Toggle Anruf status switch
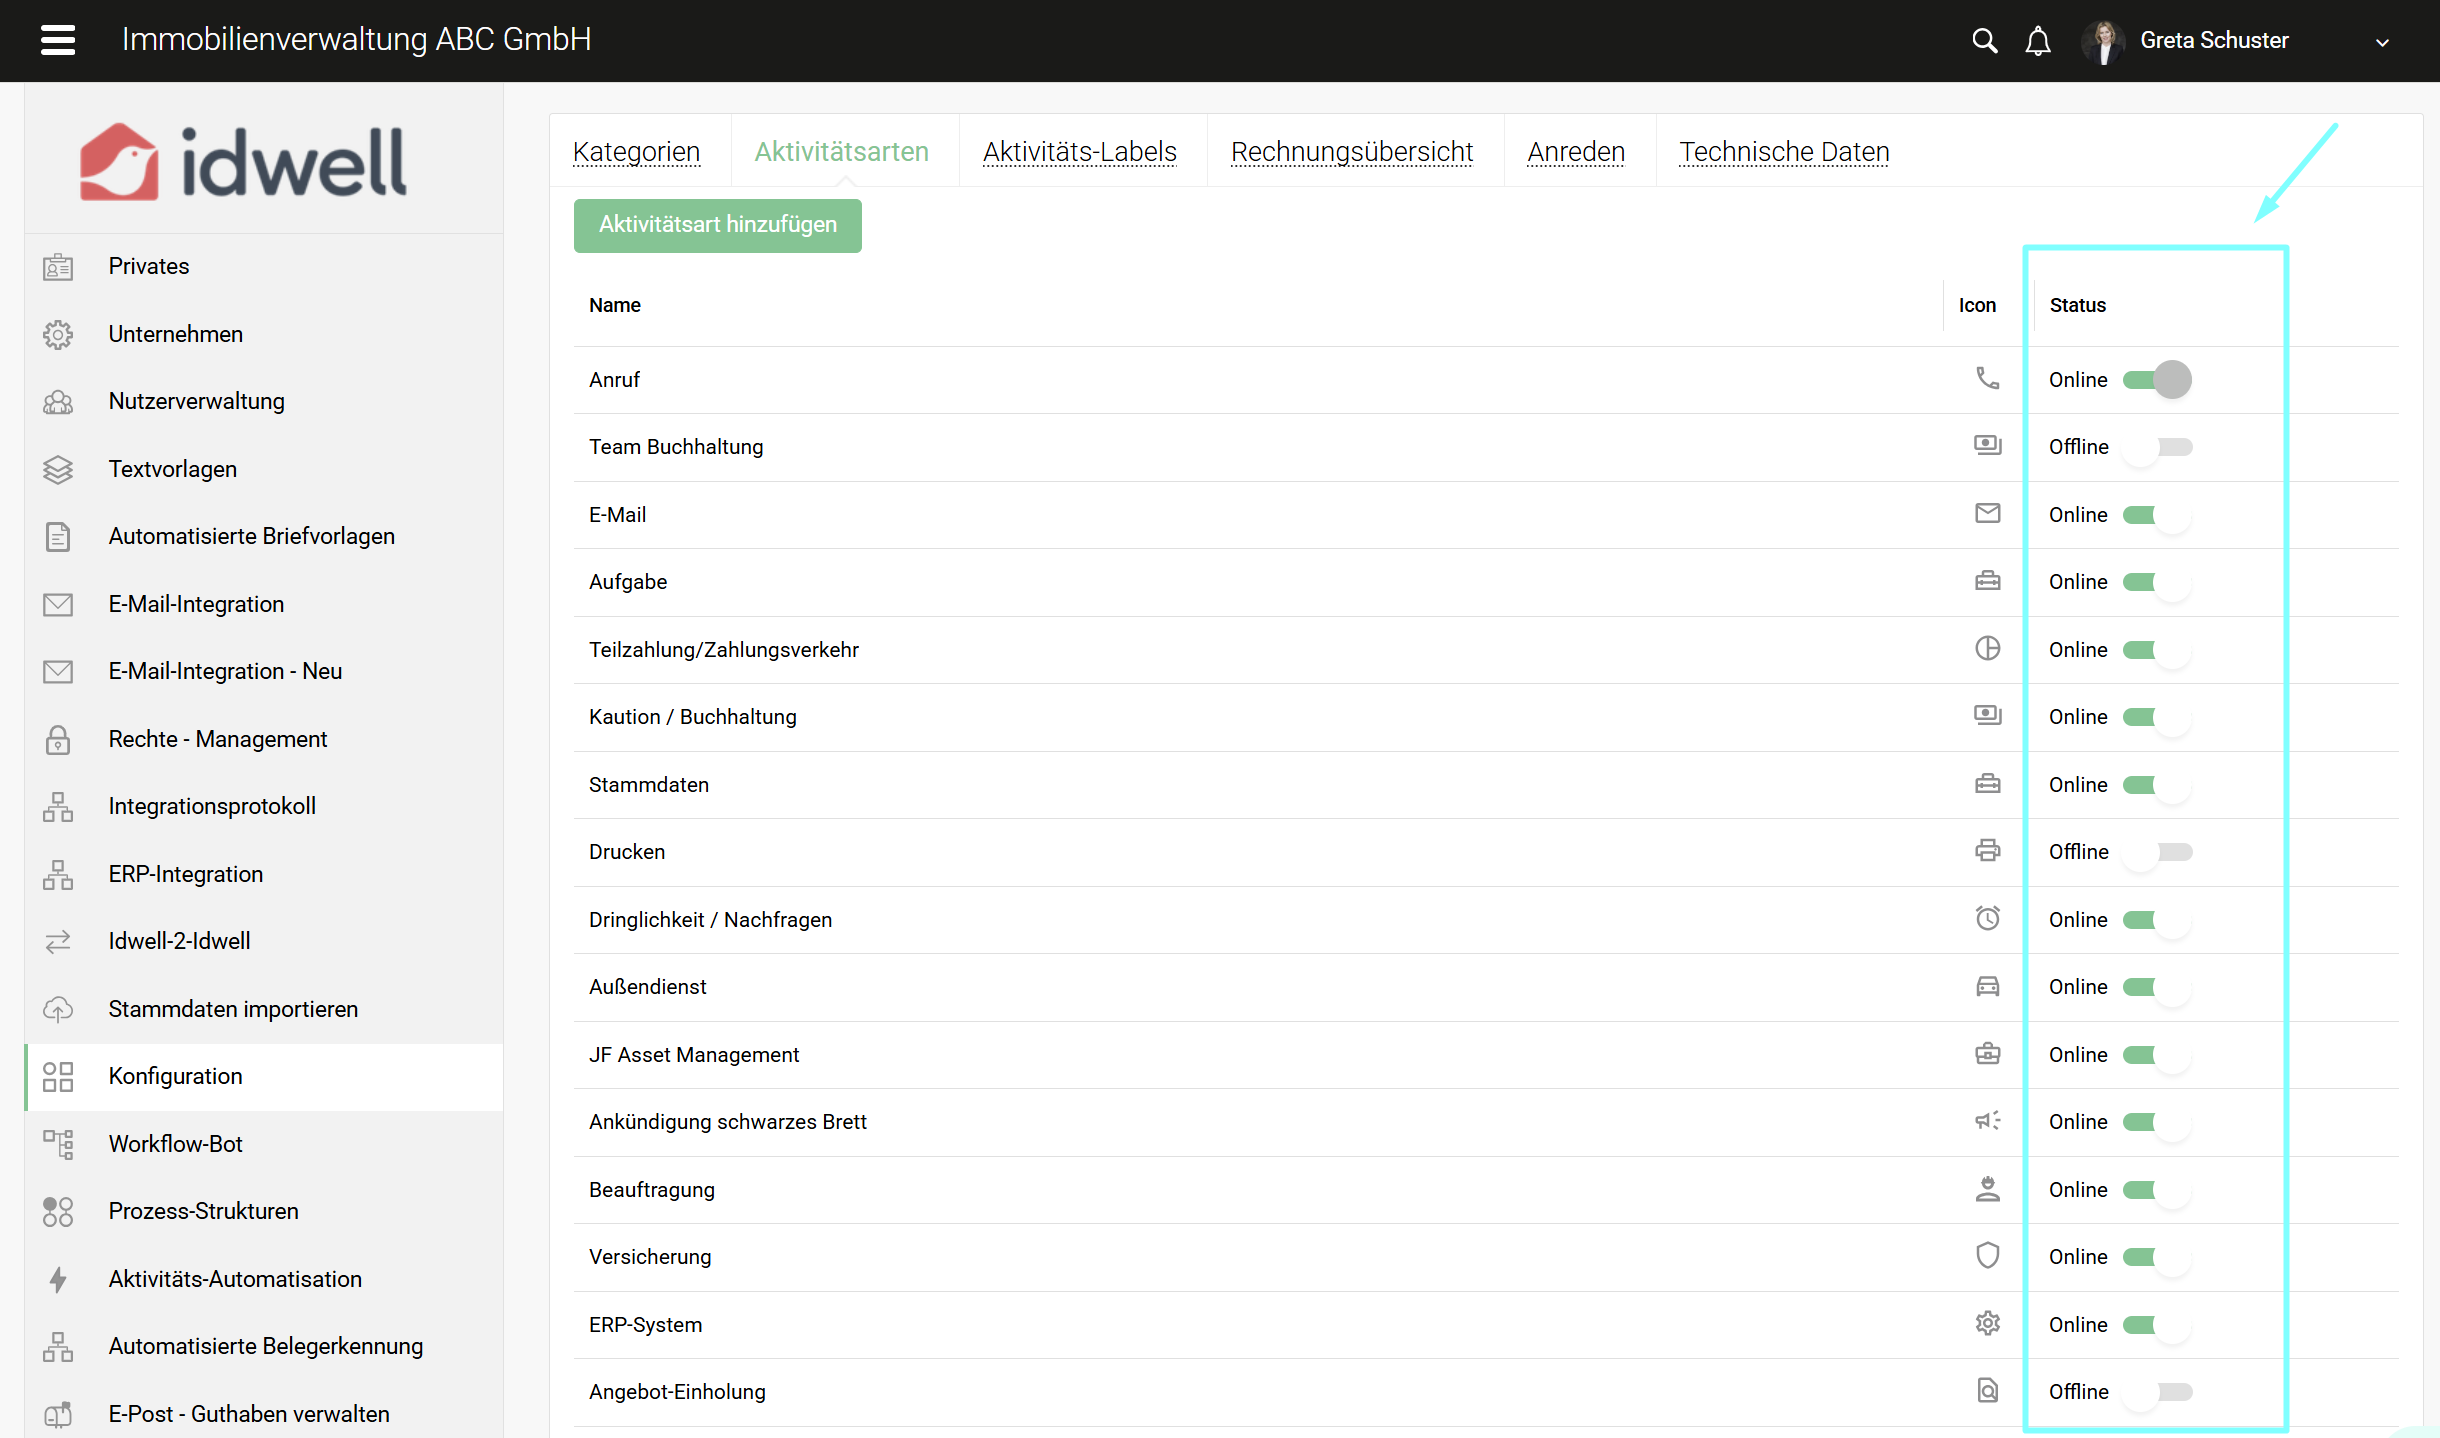 click(x=2157, y=380)
